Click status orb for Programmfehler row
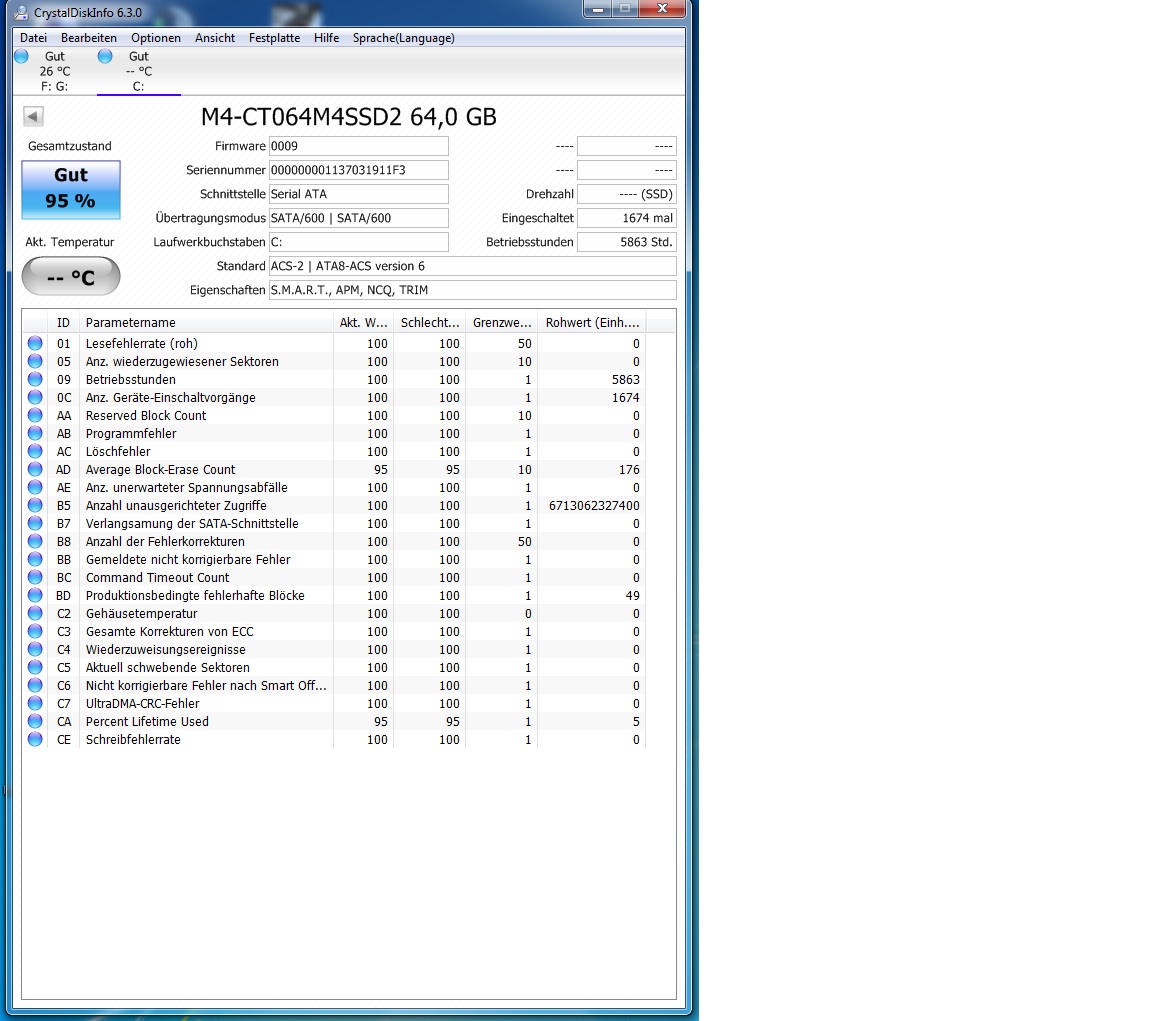 coord(35,433)
